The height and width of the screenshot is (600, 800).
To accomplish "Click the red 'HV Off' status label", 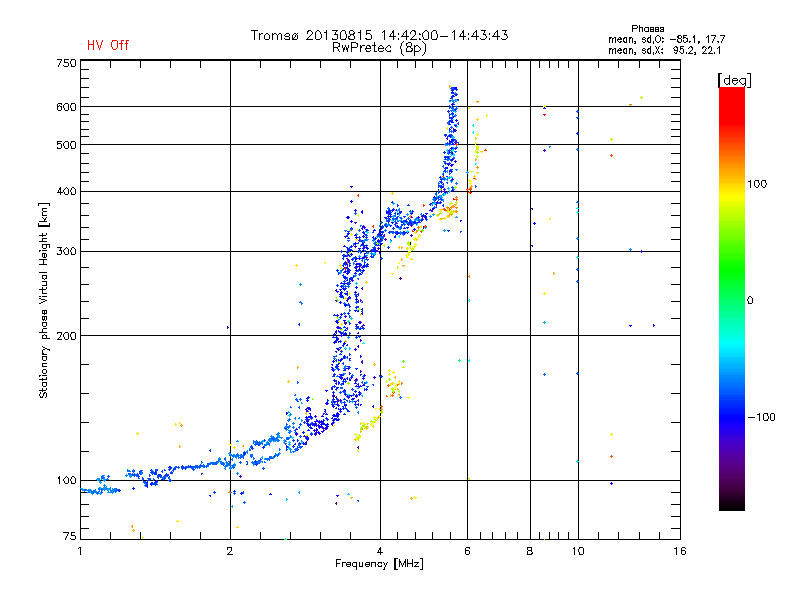I will click(108, 45).
